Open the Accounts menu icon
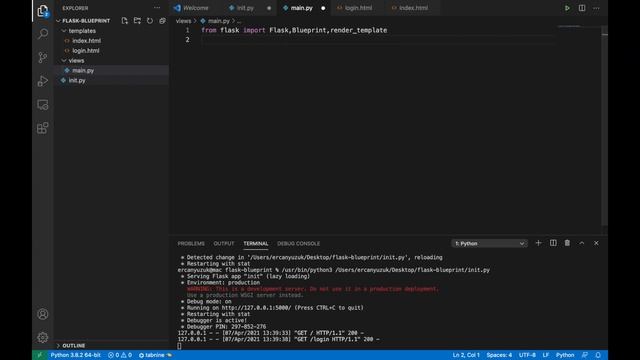Viewport: 640px width, 360px height. pyautogui.click(x=43, y=314)
